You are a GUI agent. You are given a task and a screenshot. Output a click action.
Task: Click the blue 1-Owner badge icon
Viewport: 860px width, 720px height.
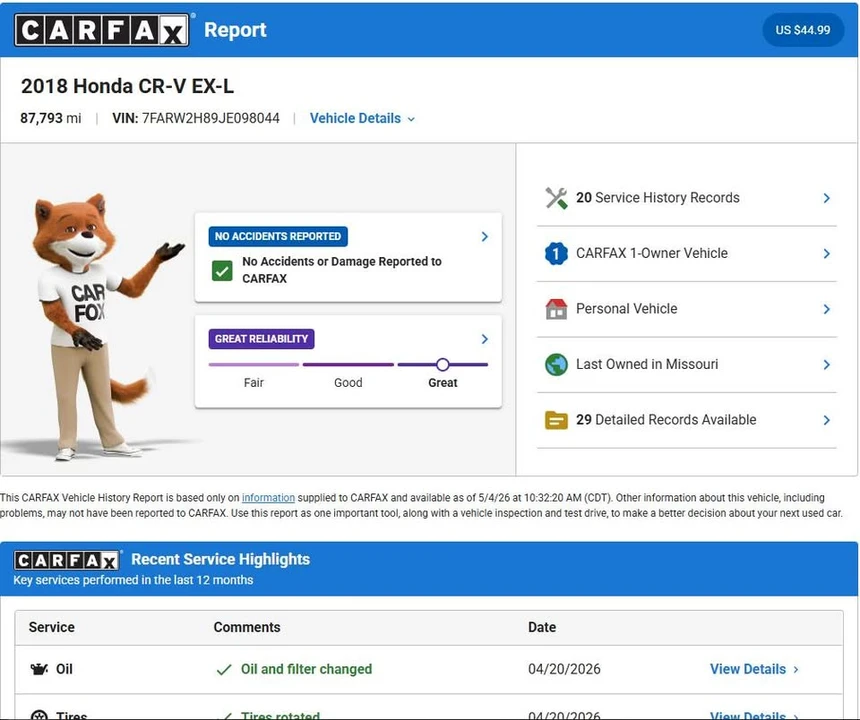click(x=556, y=253)
